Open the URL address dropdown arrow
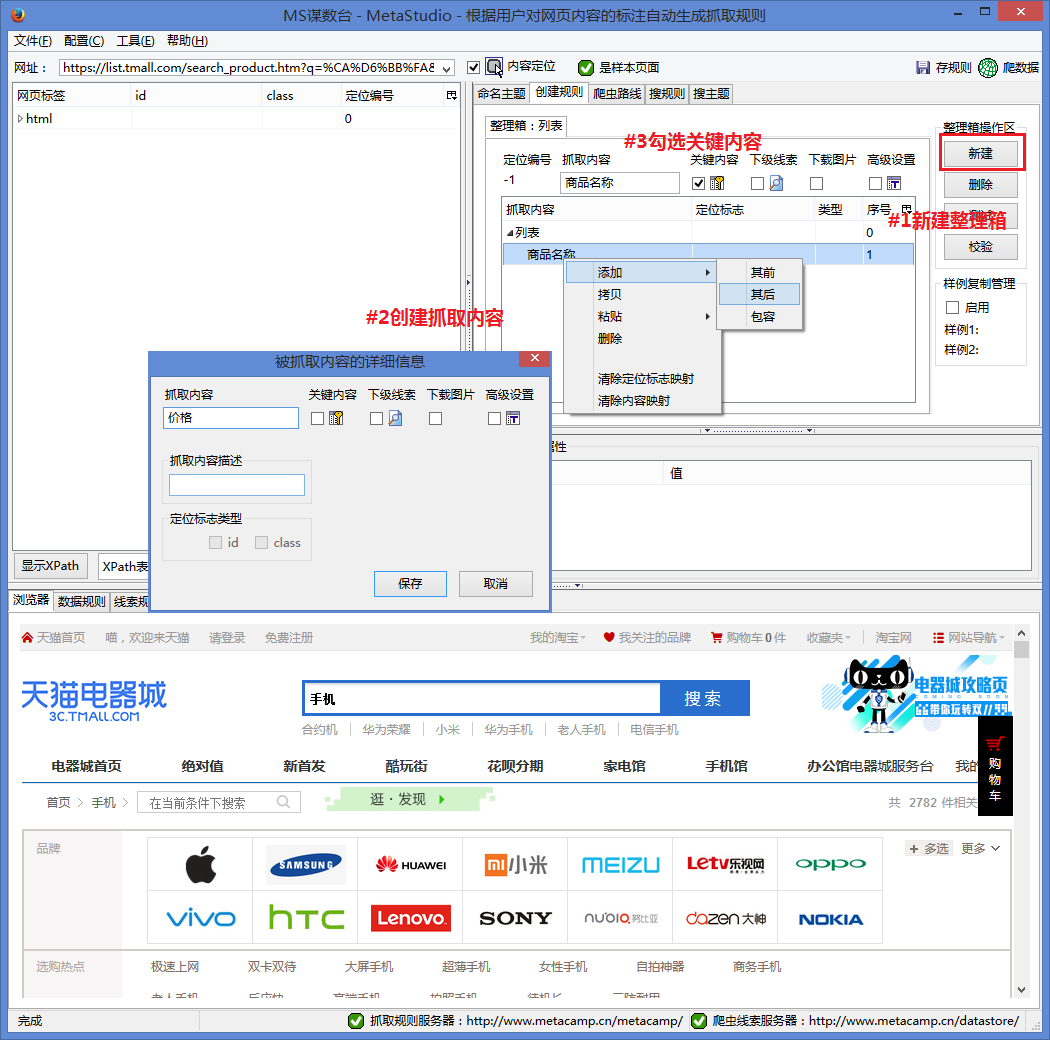 pyautogui.click(x=446, y=68)
